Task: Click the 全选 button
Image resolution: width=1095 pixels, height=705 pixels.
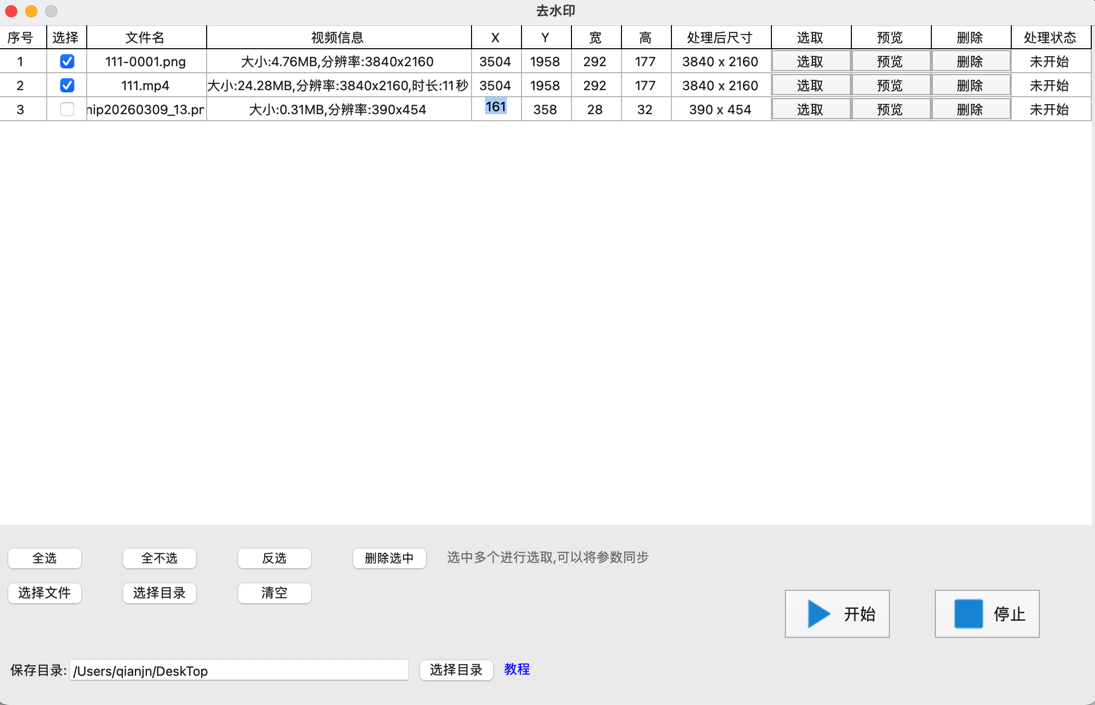Action: click(45, 558)
